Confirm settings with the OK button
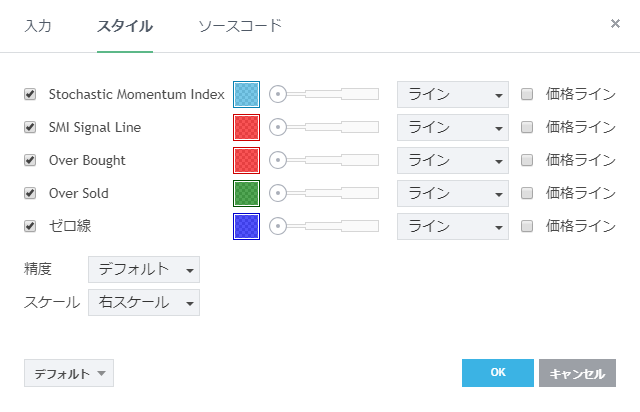640x412 pixels. [498, 373]
